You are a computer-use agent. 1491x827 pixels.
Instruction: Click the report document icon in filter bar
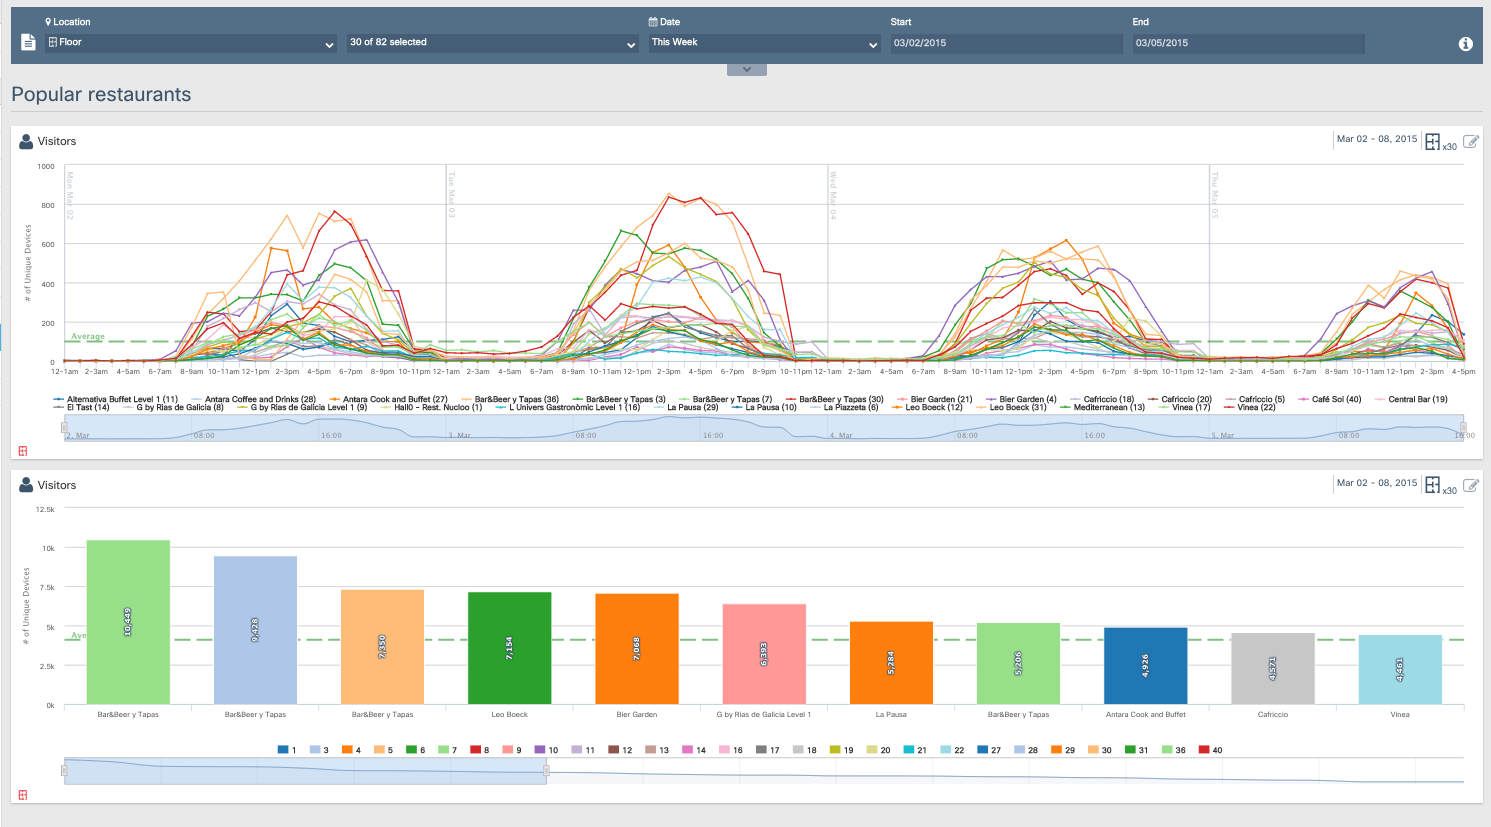28,43
